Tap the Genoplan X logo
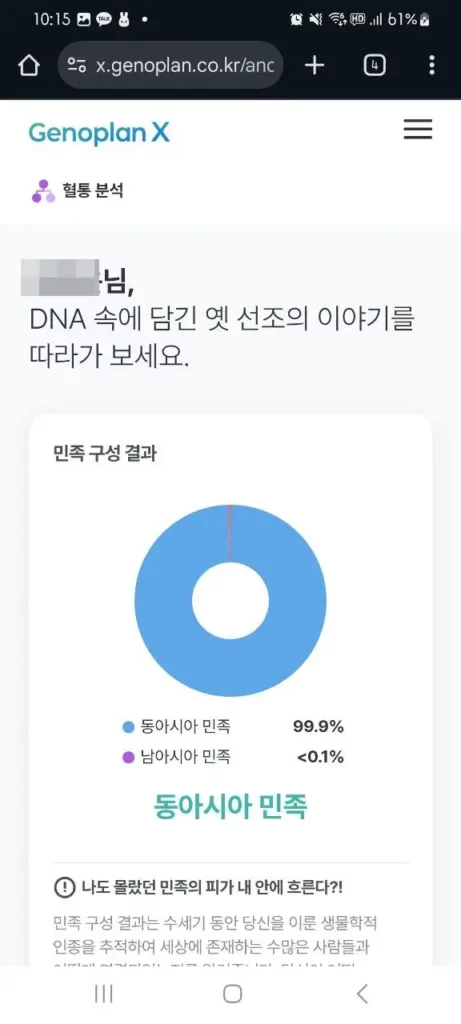This screenshot has width=461, height=1024. pyautogui.click(x=99, y=133)
